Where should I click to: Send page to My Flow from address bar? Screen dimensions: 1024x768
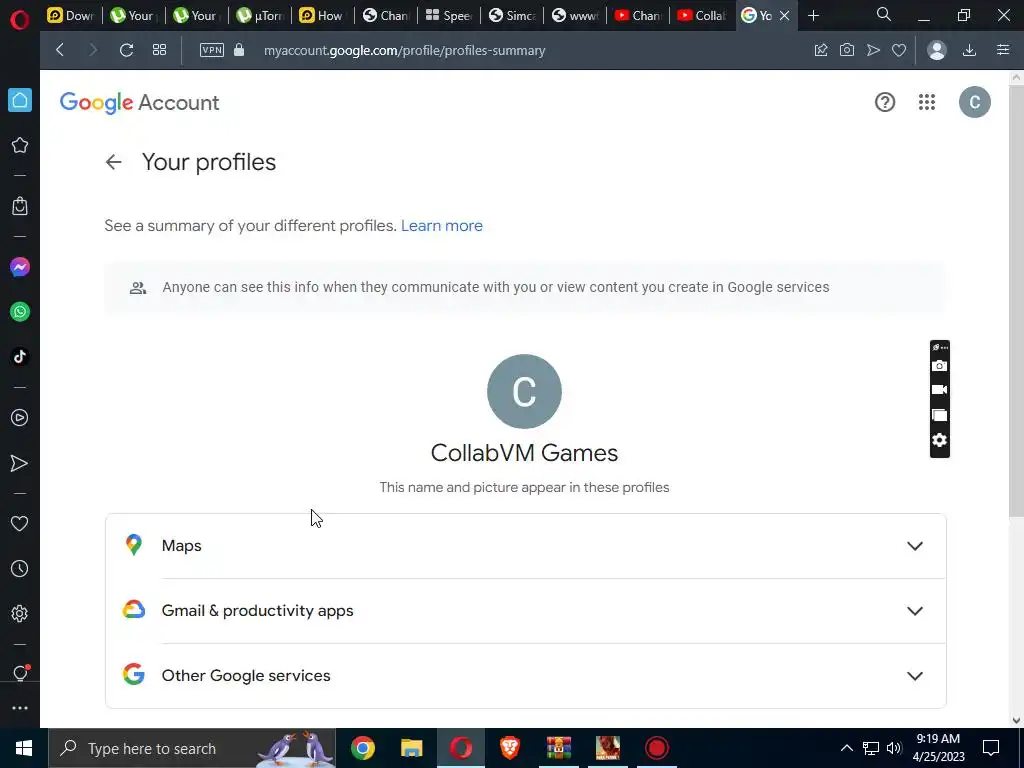(873, 50)
